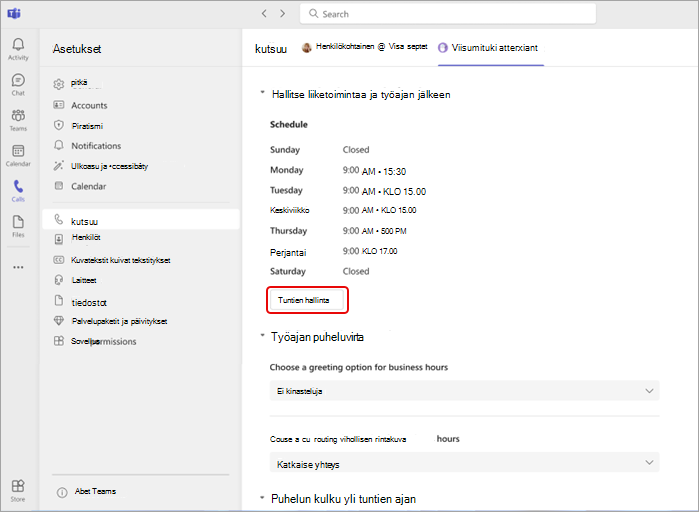This screenshot has width=699, height=512.
Task: Show more apps via ellipsis icon
Action: pos(18,267)
